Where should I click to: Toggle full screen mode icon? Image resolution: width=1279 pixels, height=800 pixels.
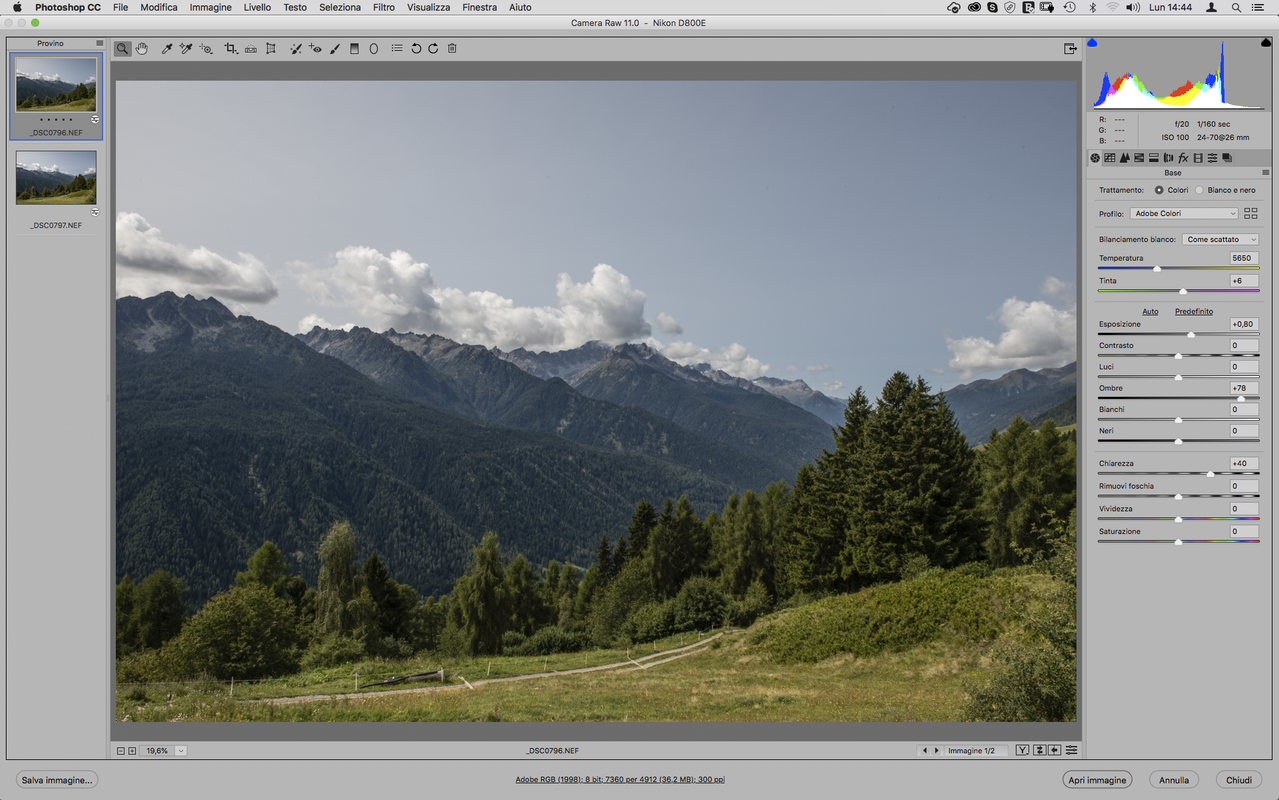[x=1070, y=48]
